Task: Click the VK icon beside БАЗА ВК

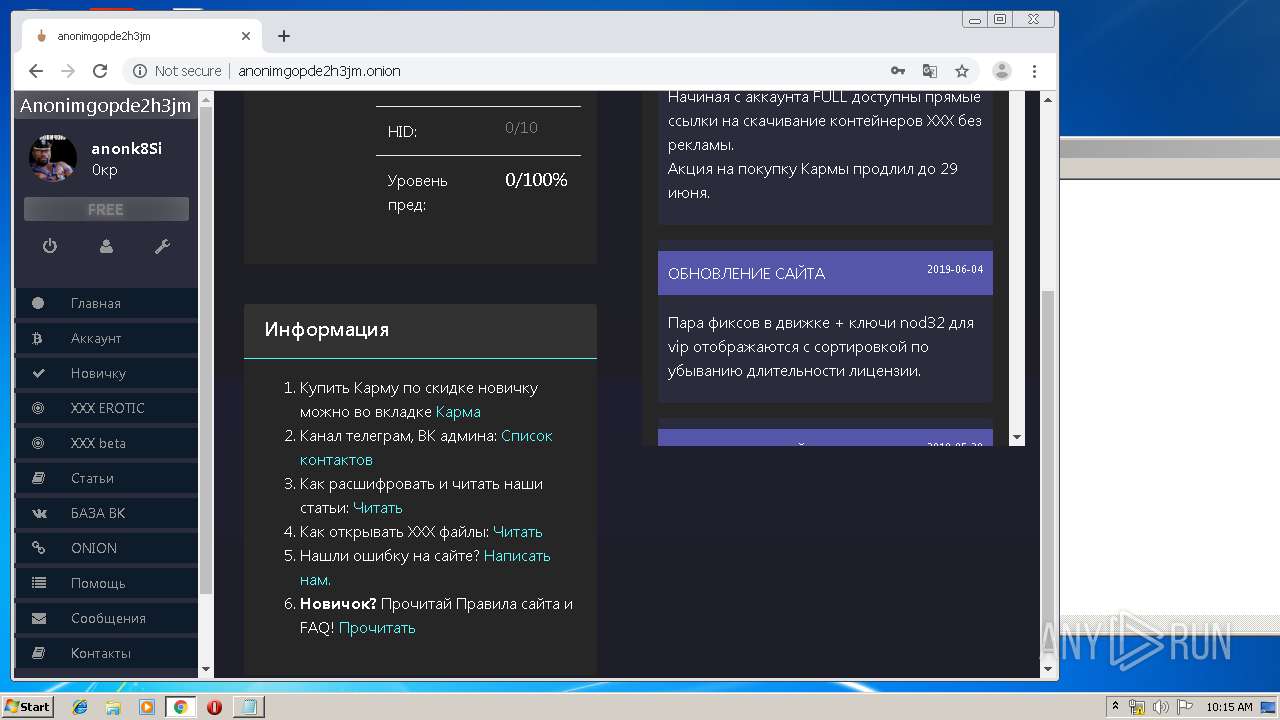Action: pos(39,513)
